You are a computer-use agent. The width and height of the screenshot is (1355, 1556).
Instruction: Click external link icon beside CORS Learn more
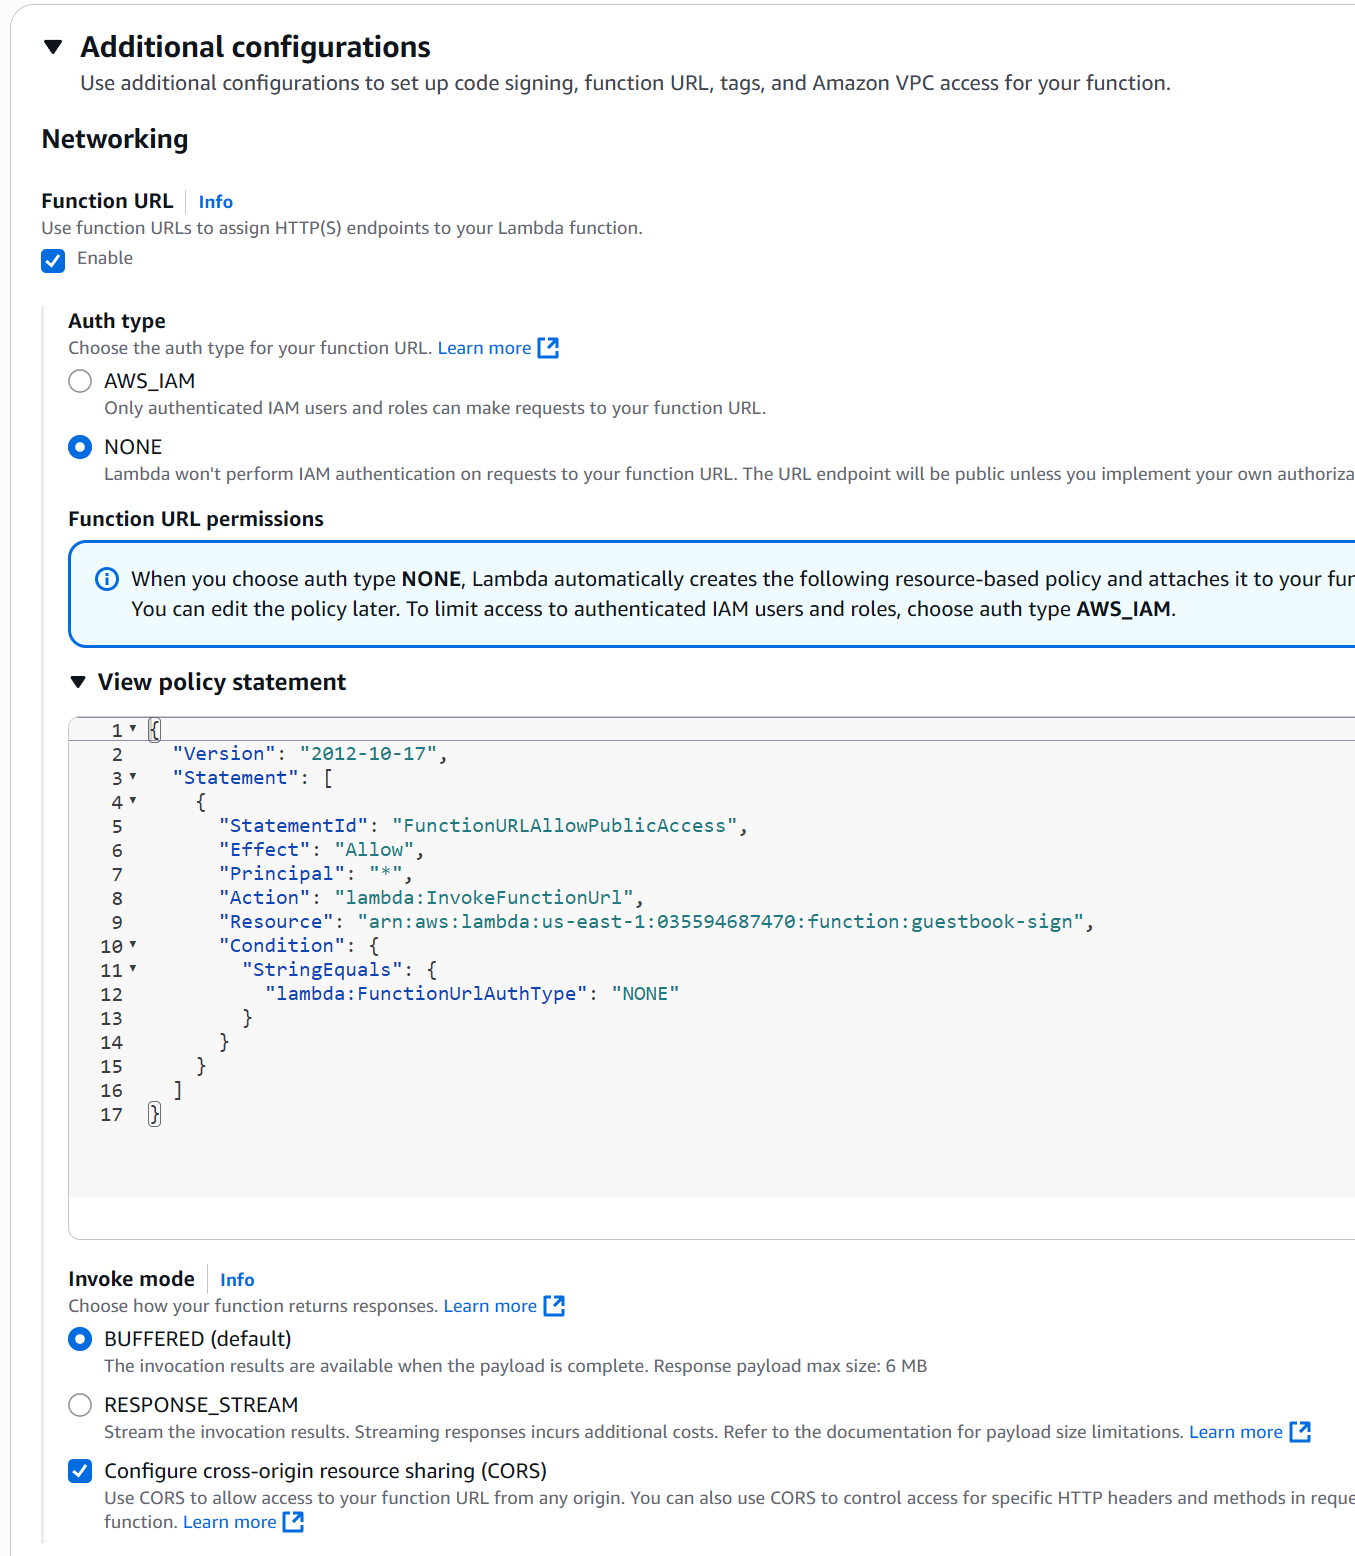(293, 1522)
